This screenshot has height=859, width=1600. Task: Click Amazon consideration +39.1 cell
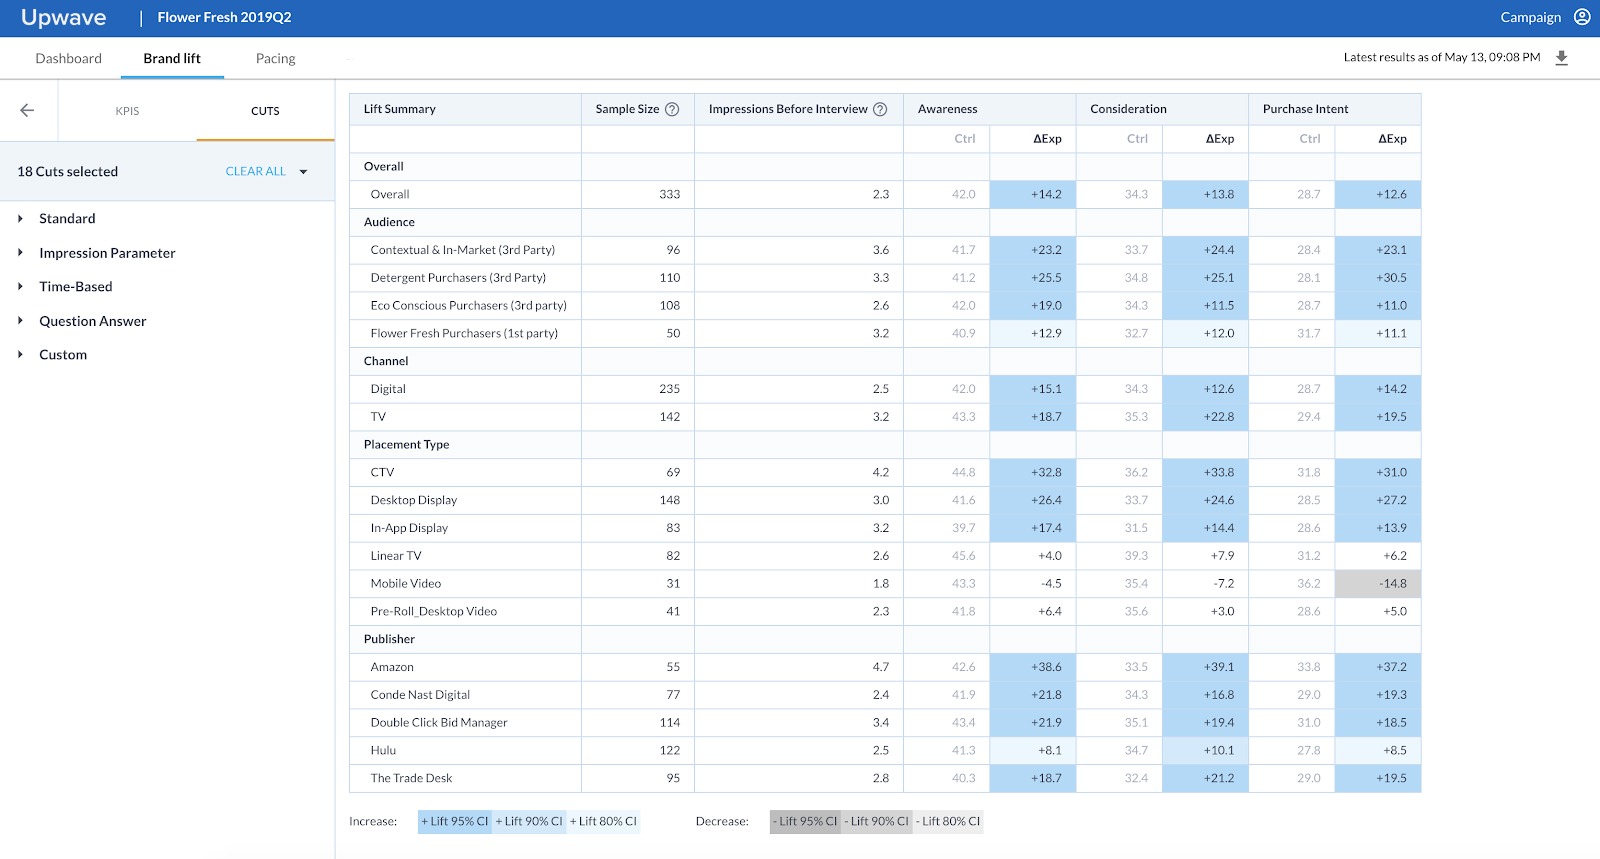[x=1205, y=667]
